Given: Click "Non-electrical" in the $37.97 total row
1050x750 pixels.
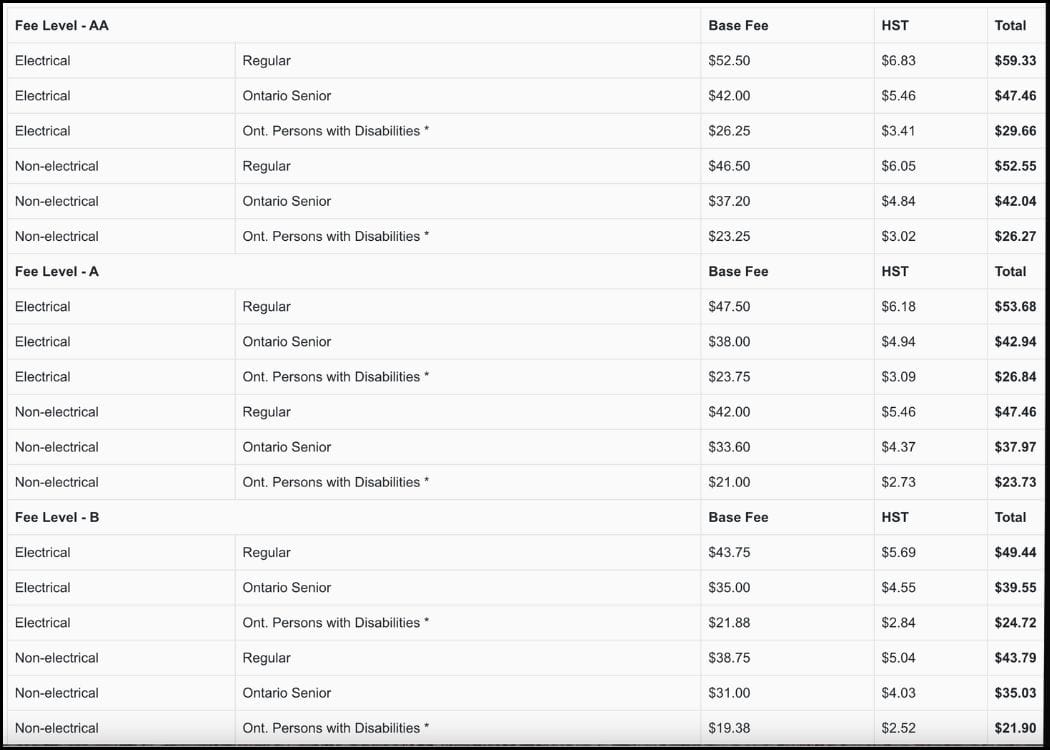Looking at the screenshot, I should tap(56, 447).
